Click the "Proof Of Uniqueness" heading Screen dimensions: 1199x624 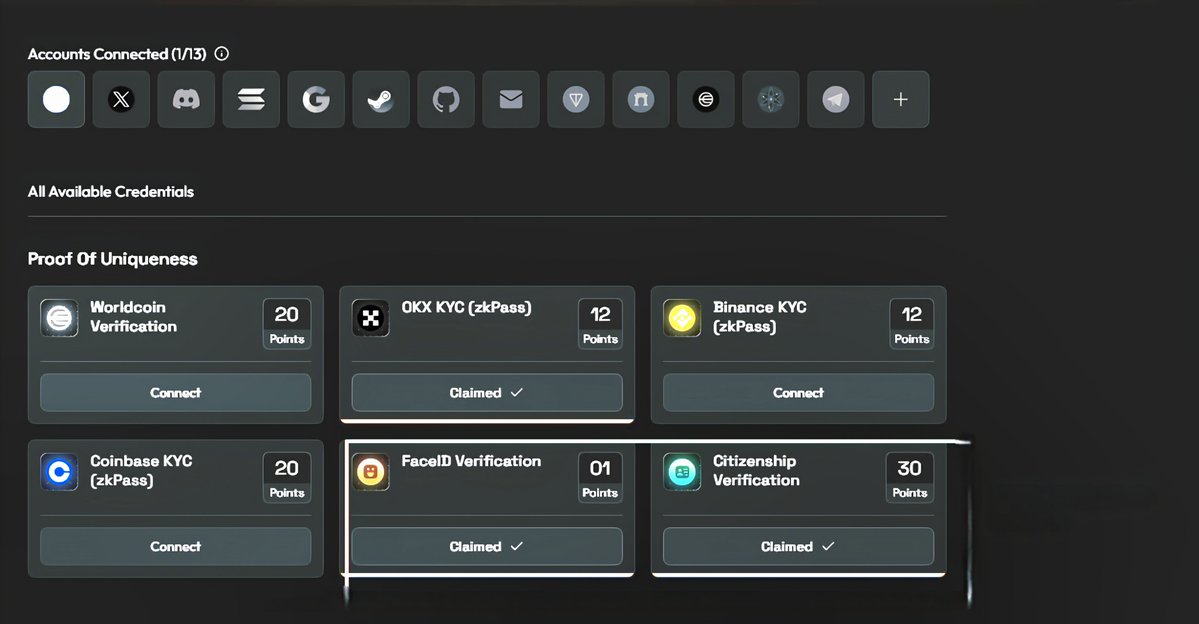[112, 259]
